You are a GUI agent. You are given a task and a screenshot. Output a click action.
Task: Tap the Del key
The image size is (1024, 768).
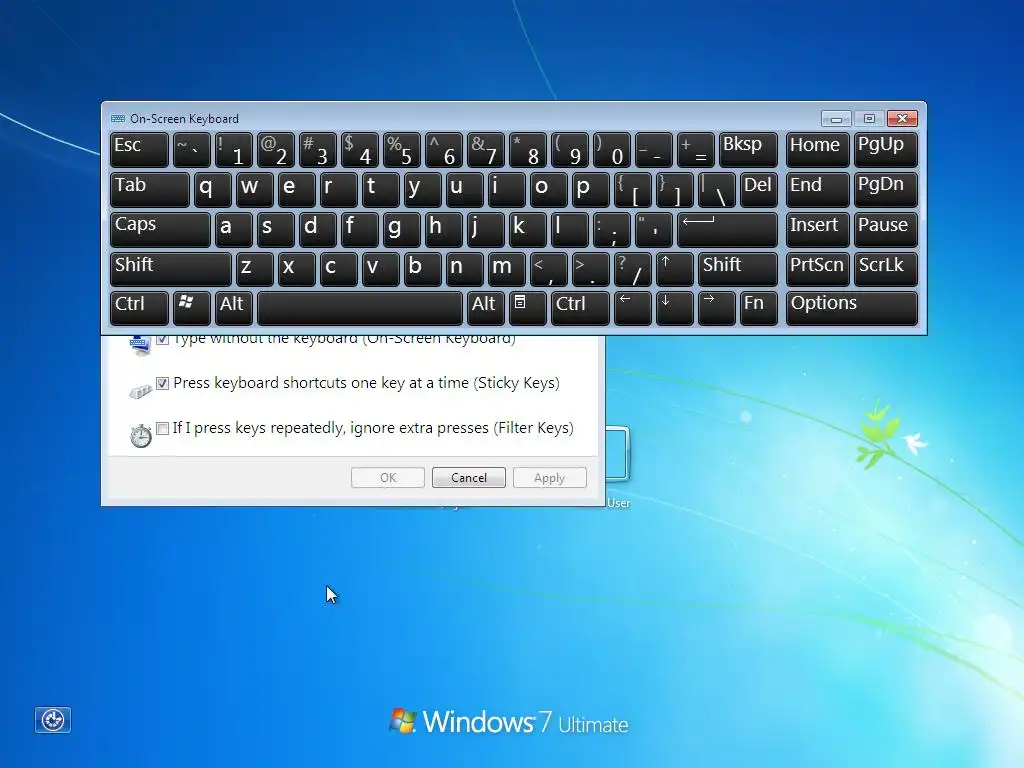click(759, 189)
